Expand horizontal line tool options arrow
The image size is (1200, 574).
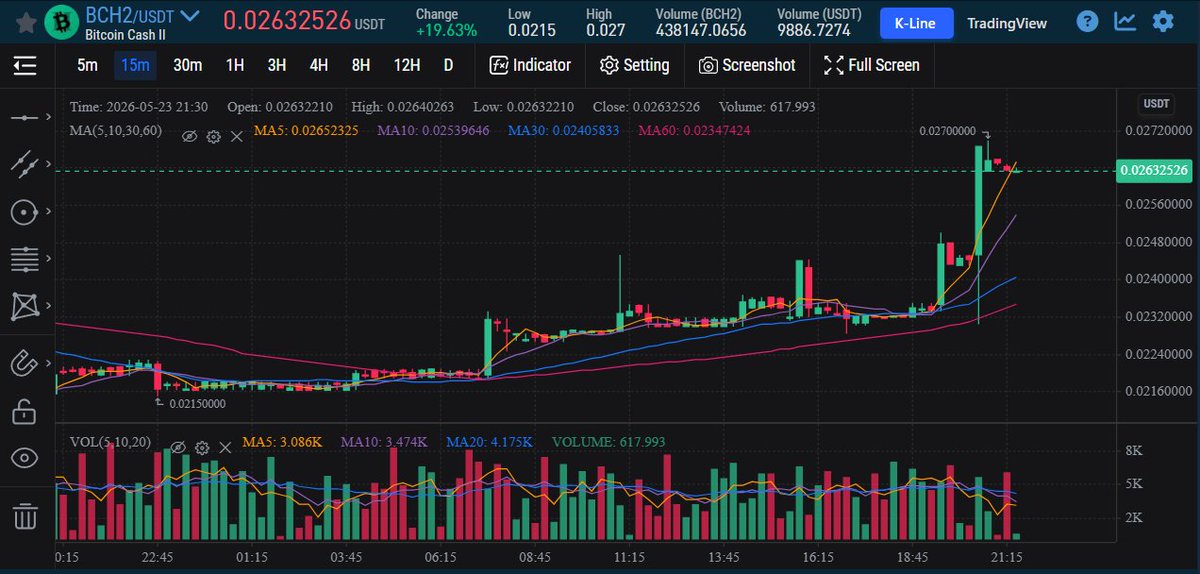[x=47, y=118]
